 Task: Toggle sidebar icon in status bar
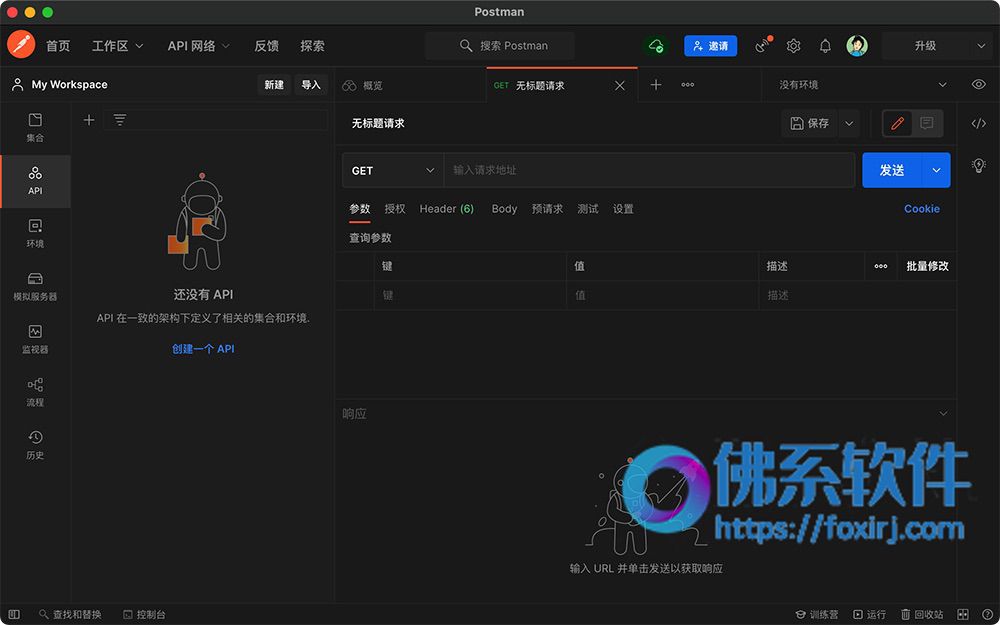coord(14,614)
